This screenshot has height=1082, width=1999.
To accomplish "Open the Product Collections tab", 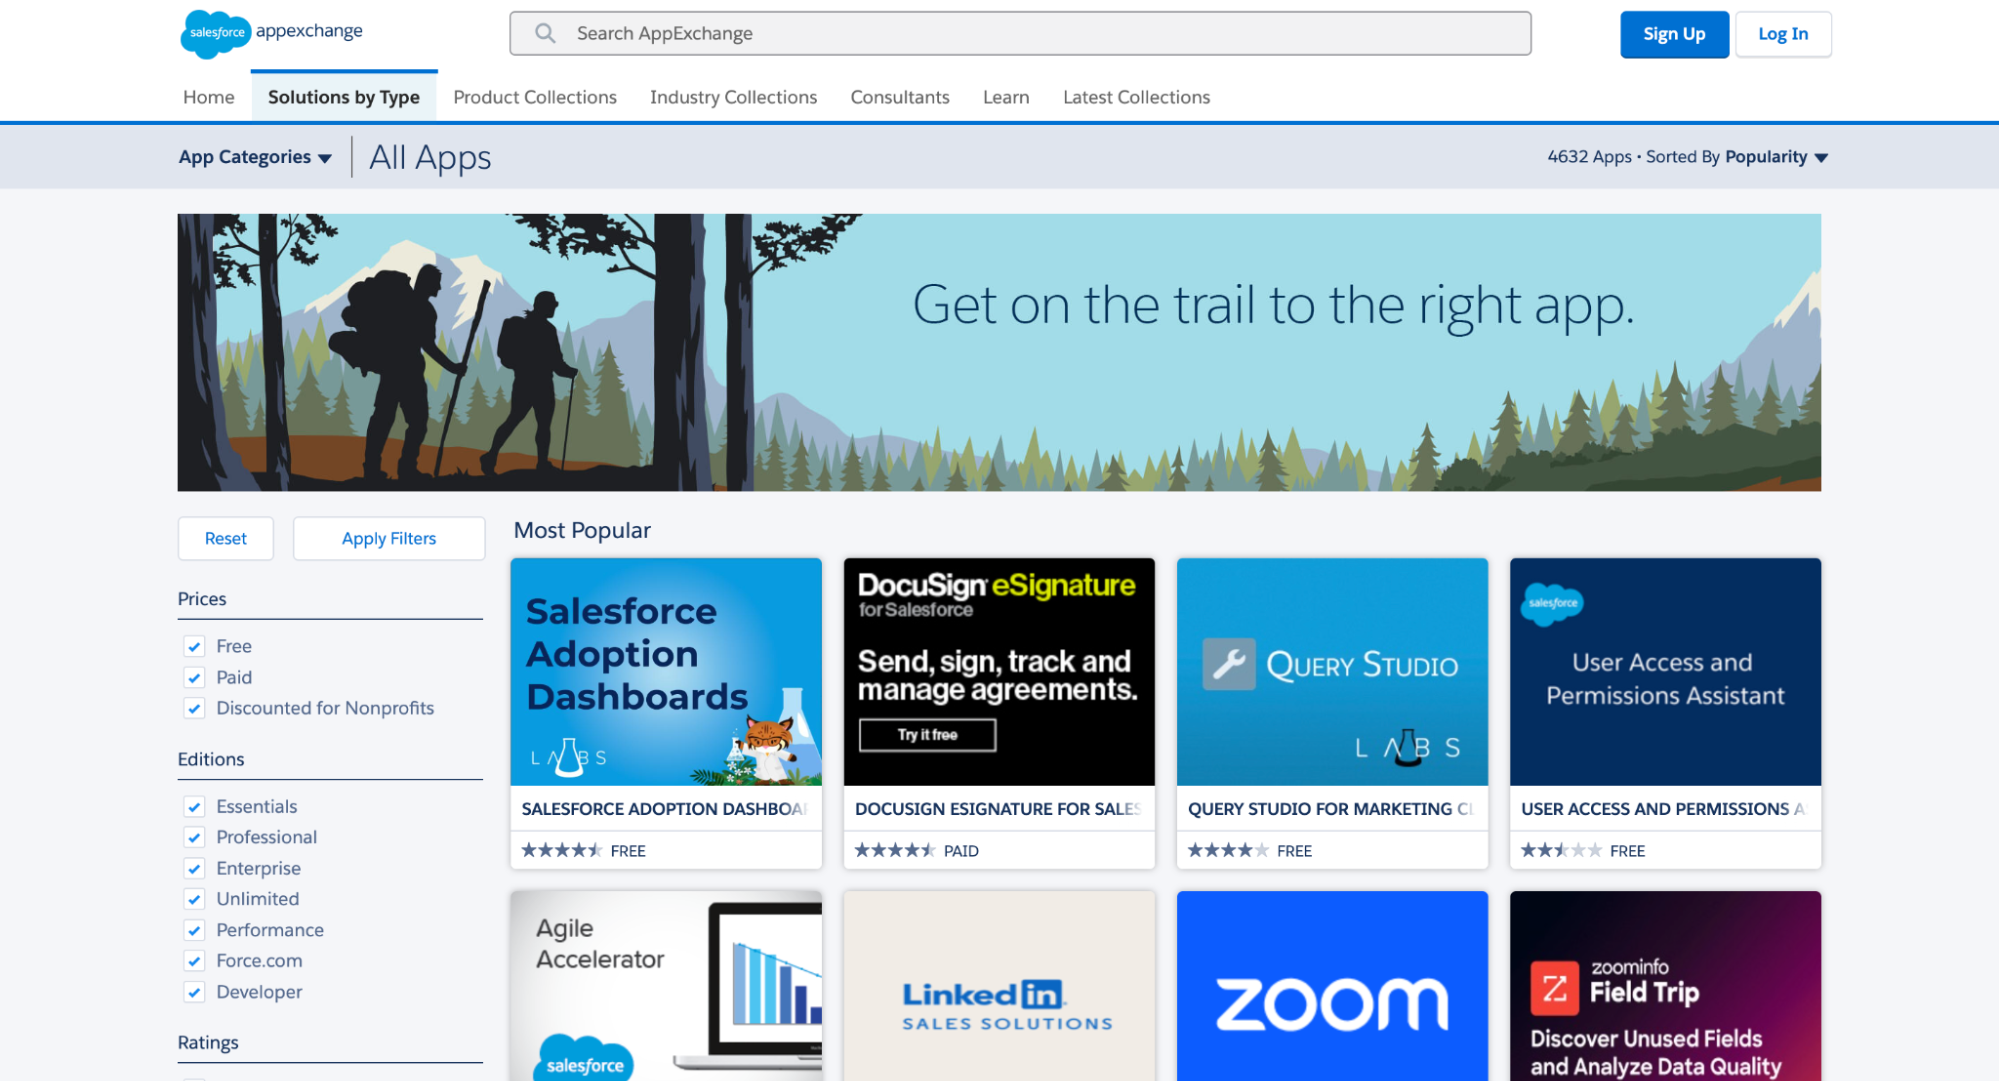I will [x=535, y=97].
